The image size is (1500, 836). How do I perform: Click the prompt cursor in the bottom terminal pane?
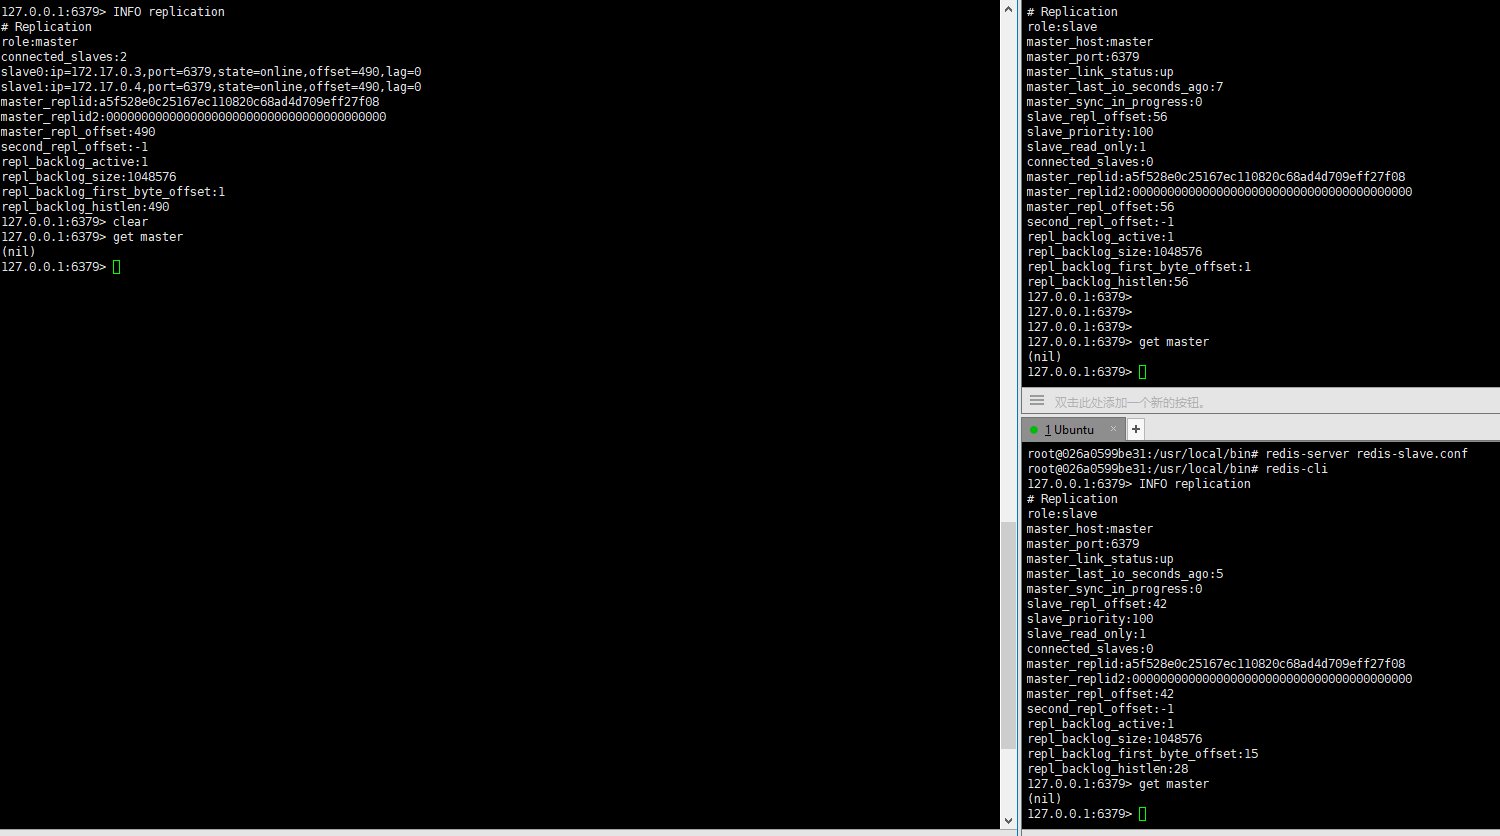(1140, 813)
